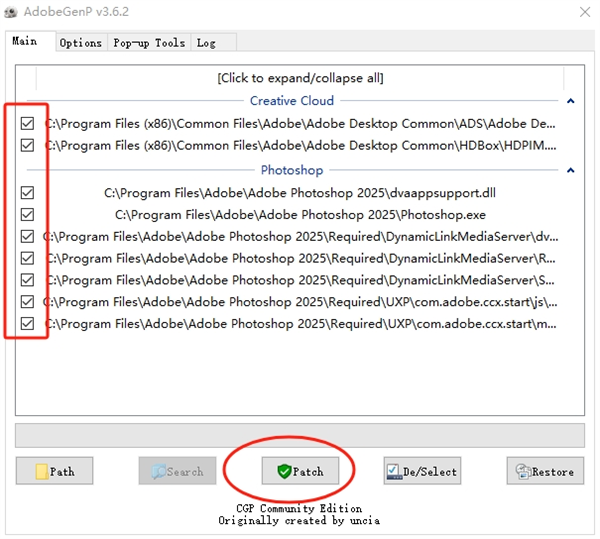600x539 pixels.
Task: Select the dvaappsupport.dll path text
Action: tap(300, 193)
